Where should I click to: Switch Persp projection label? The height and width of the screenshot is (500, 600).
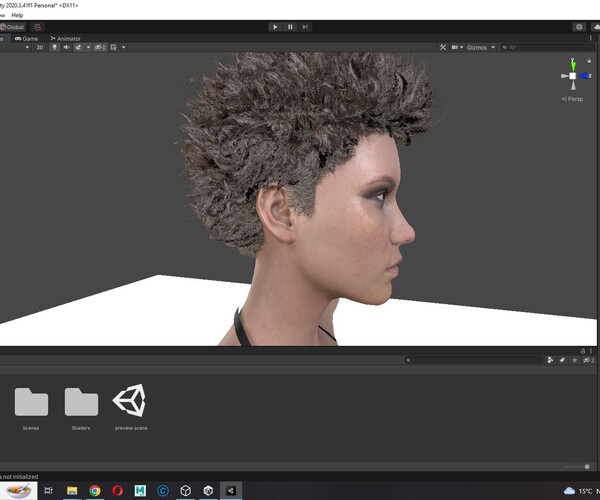point(572,99)
